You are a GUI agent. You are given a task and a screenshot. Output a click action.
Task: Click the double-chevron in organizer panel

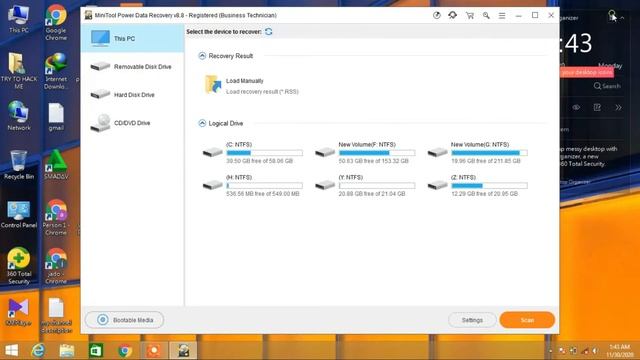coord(618,107)
